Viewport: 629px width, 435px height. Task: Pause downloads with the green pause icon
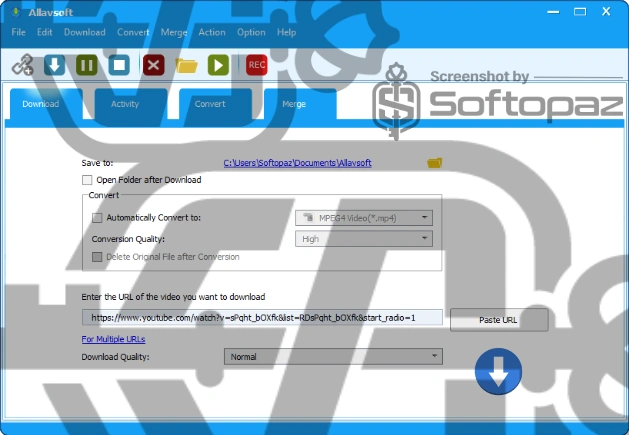click(87, 65)
